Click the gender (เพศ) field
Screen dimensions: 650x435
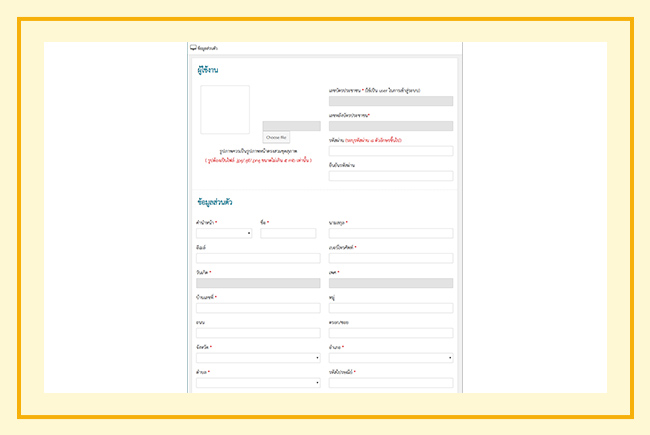coord(390,283)
